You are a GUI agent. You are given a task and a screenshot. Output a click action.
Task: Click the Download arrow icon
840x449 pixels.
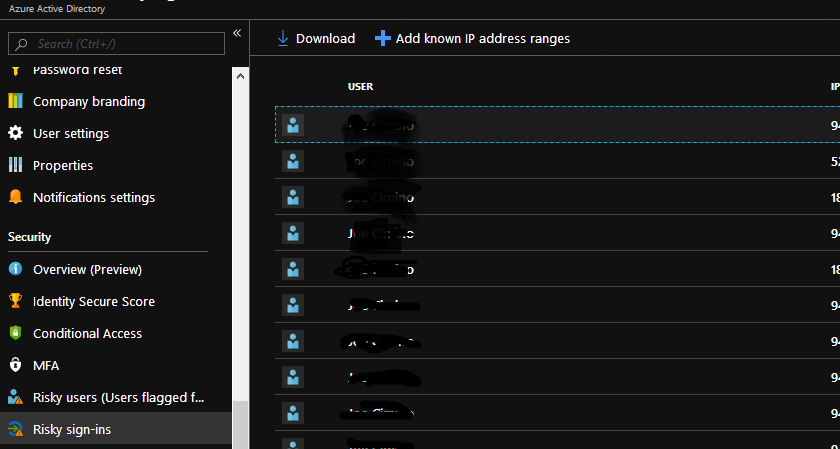[282, 39]
